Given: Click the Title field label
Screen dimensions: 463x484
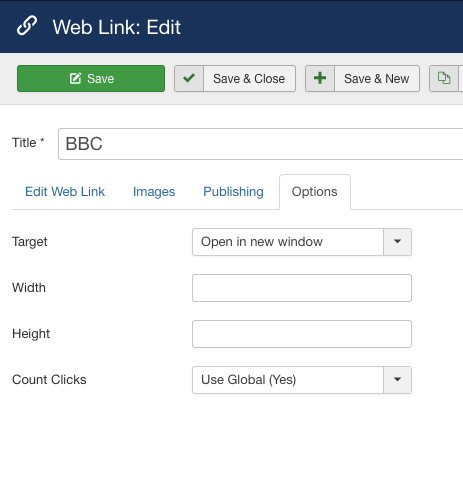Looking at the screenshot, I should (x=28, y=143).
